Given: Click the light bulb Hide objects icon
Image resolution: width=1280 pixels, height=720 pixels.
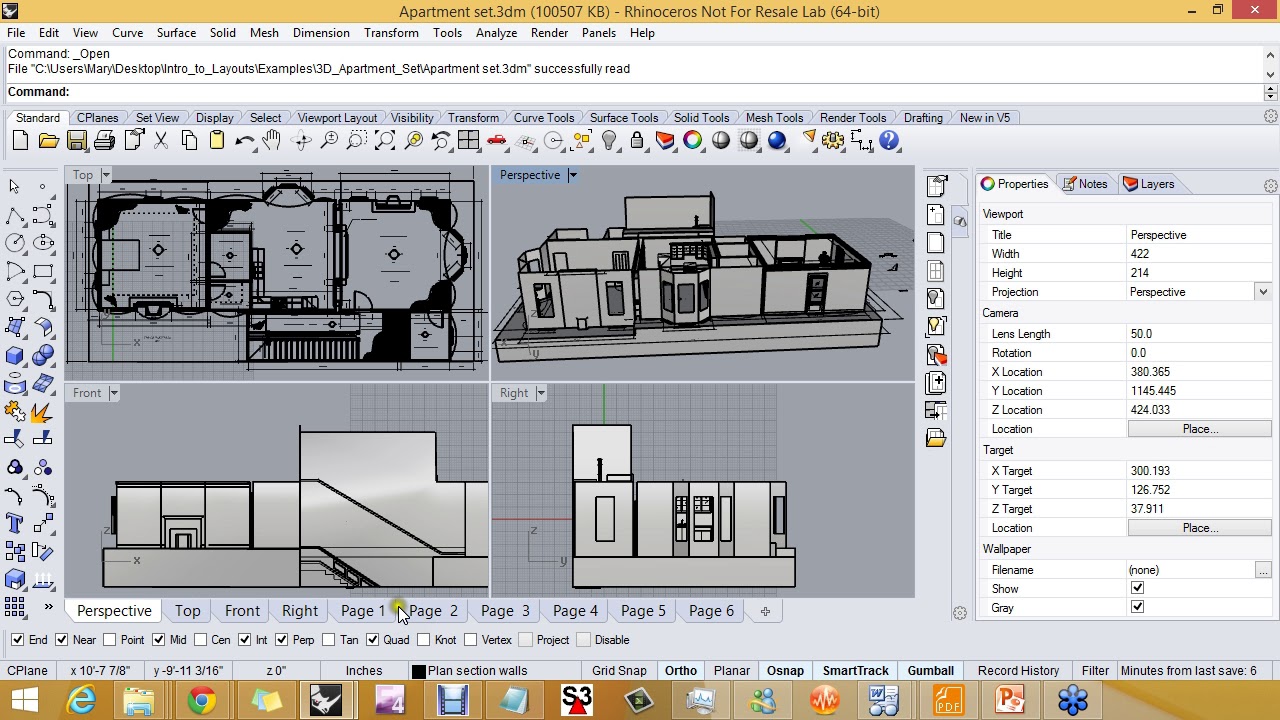Looking at the screenshot, I should click(609, 141).
